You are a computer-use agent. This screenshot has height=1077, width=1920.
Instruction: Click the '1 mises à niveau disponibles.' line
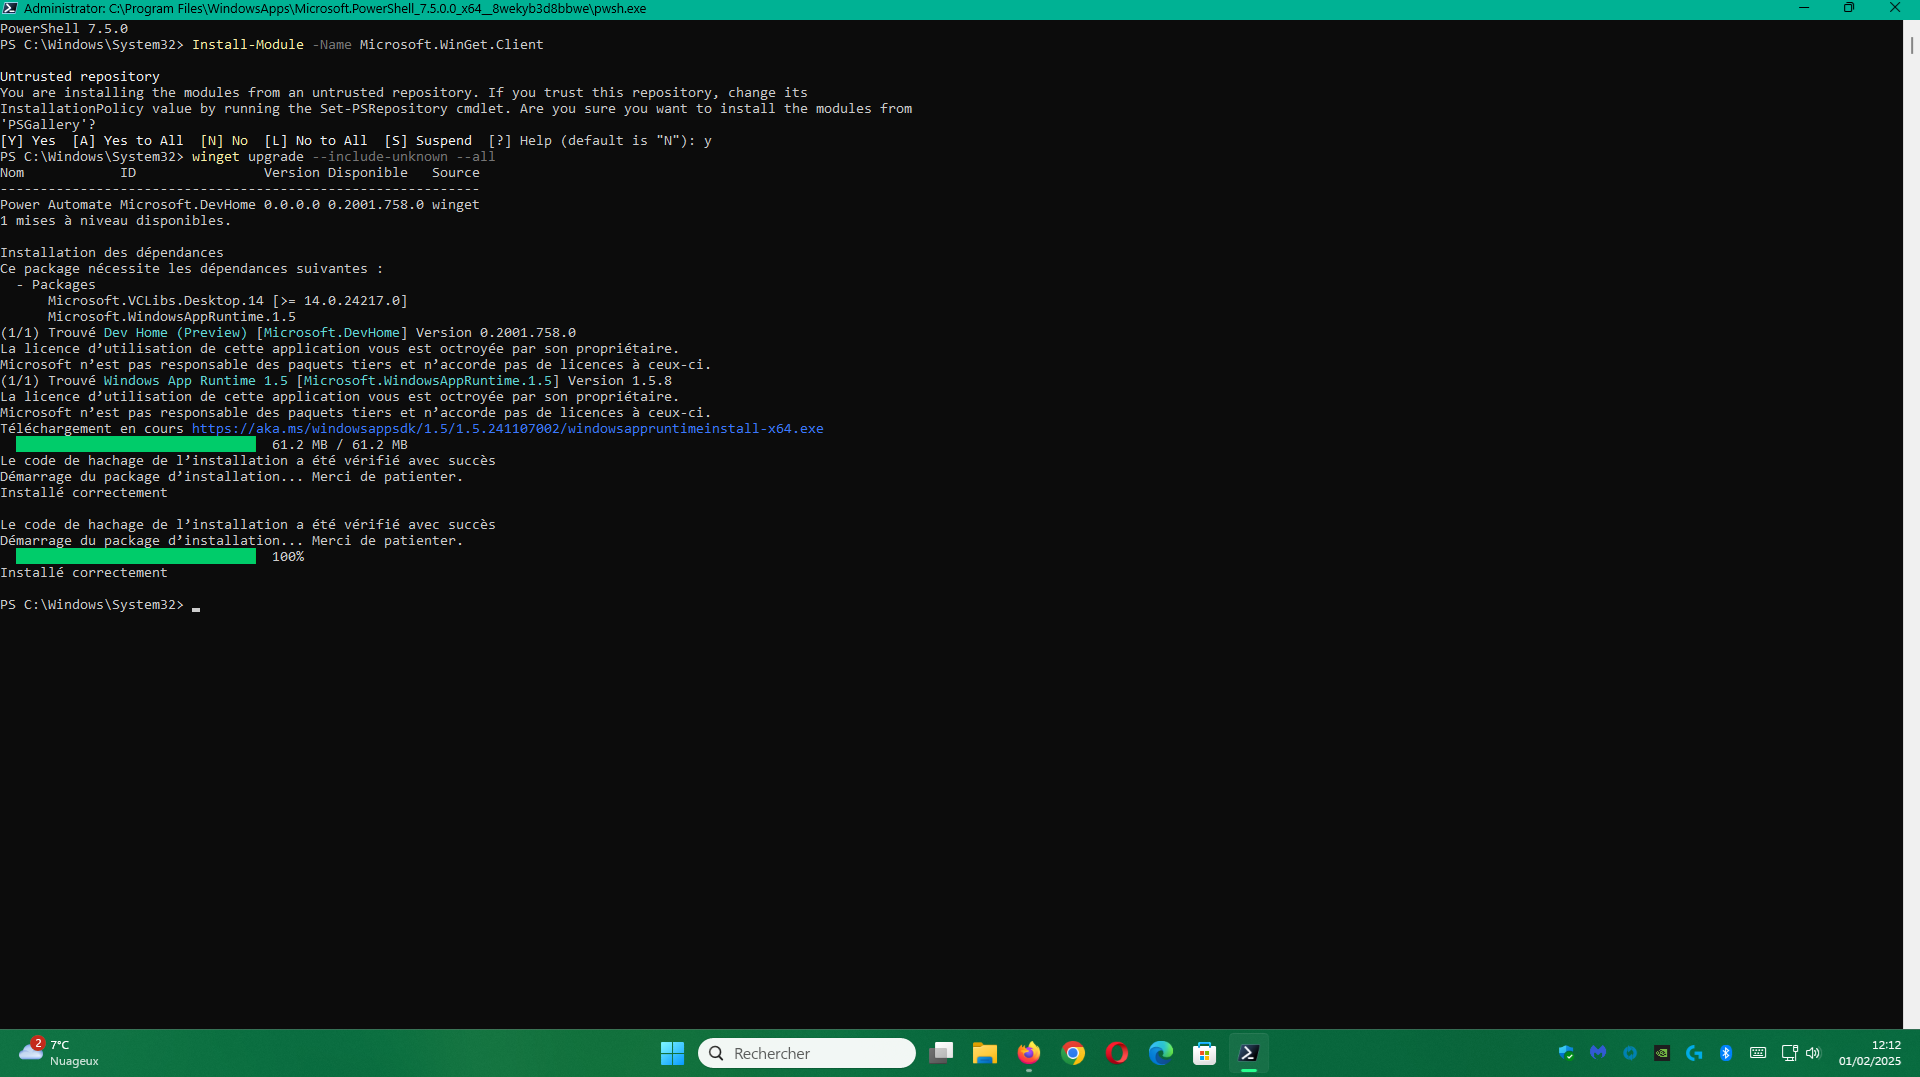coord(116,221)
